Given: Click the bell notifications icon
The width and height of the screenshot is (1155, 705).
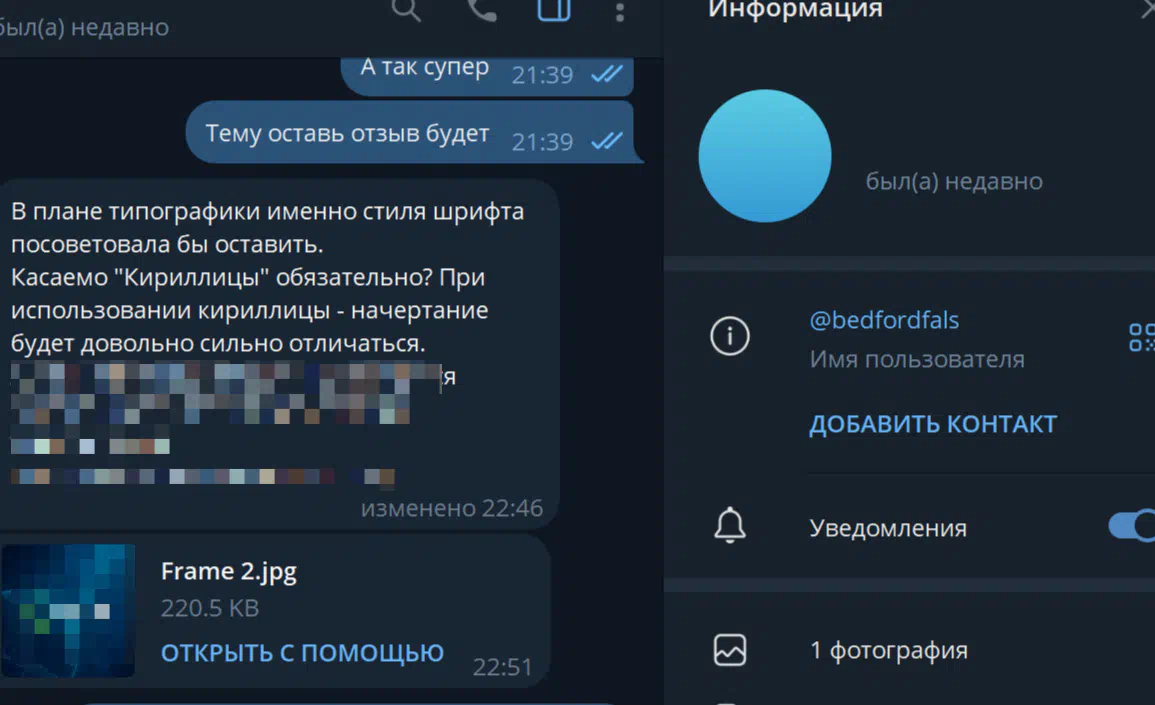Looking at the screenshot, I should point(729,525).
